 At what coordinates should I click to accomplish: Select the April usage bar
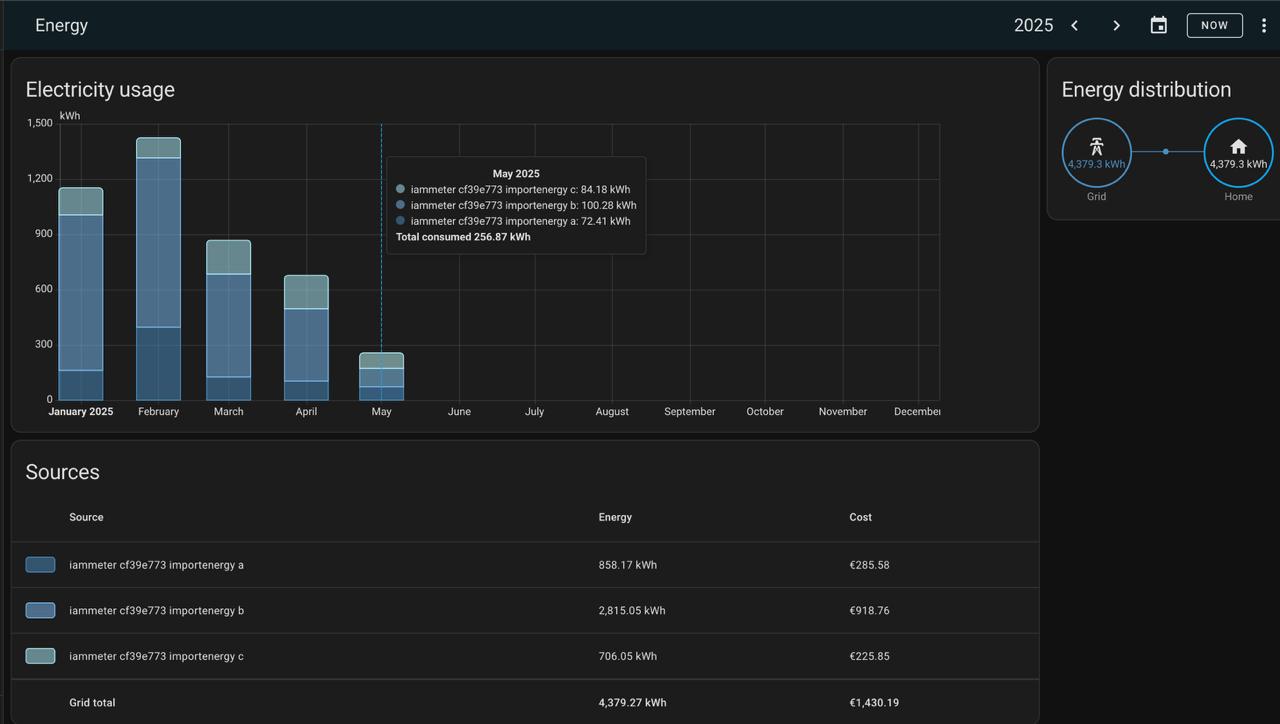click(x=306, y=338)
